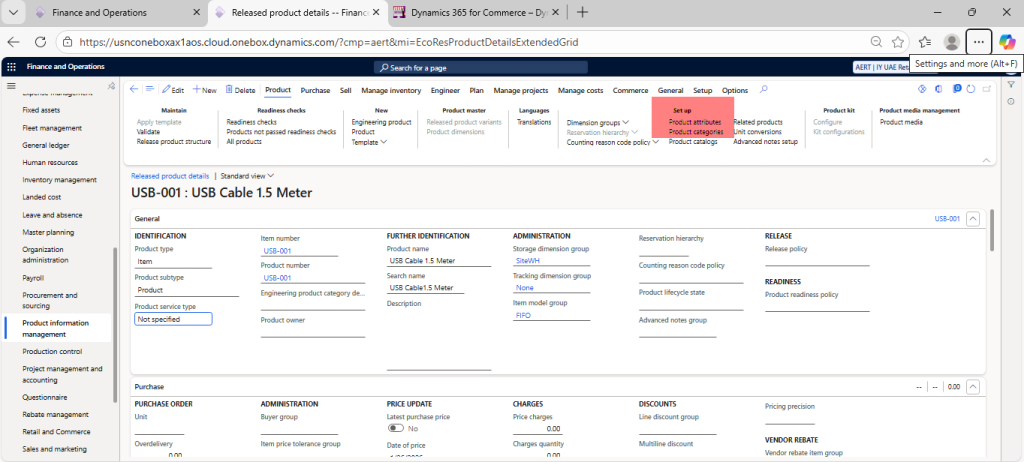This screenshot has height=462, width=1024.
Task: Open the Released product details breadcrumb
Action: point(170,175)
